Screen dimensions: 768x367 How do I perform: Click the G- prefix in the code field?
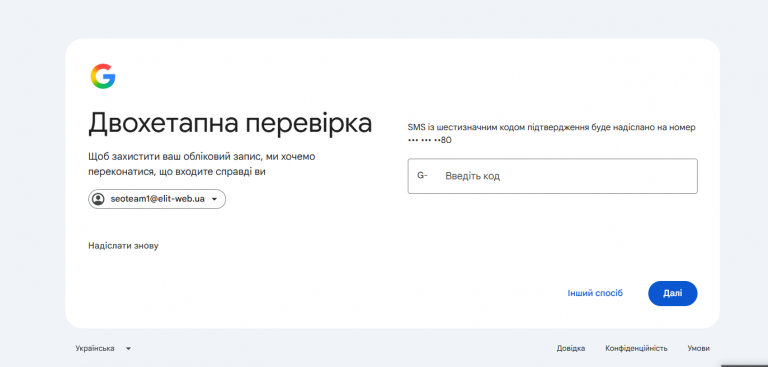[x=422, y=175]
